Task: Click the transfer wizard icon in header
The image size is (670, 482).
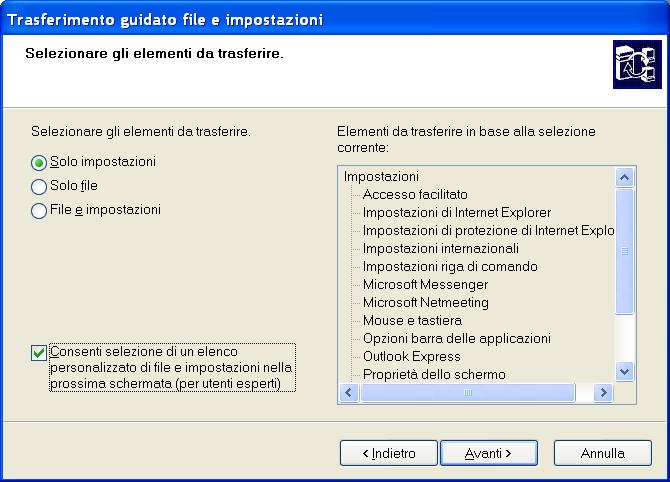Action: point(632,68)
